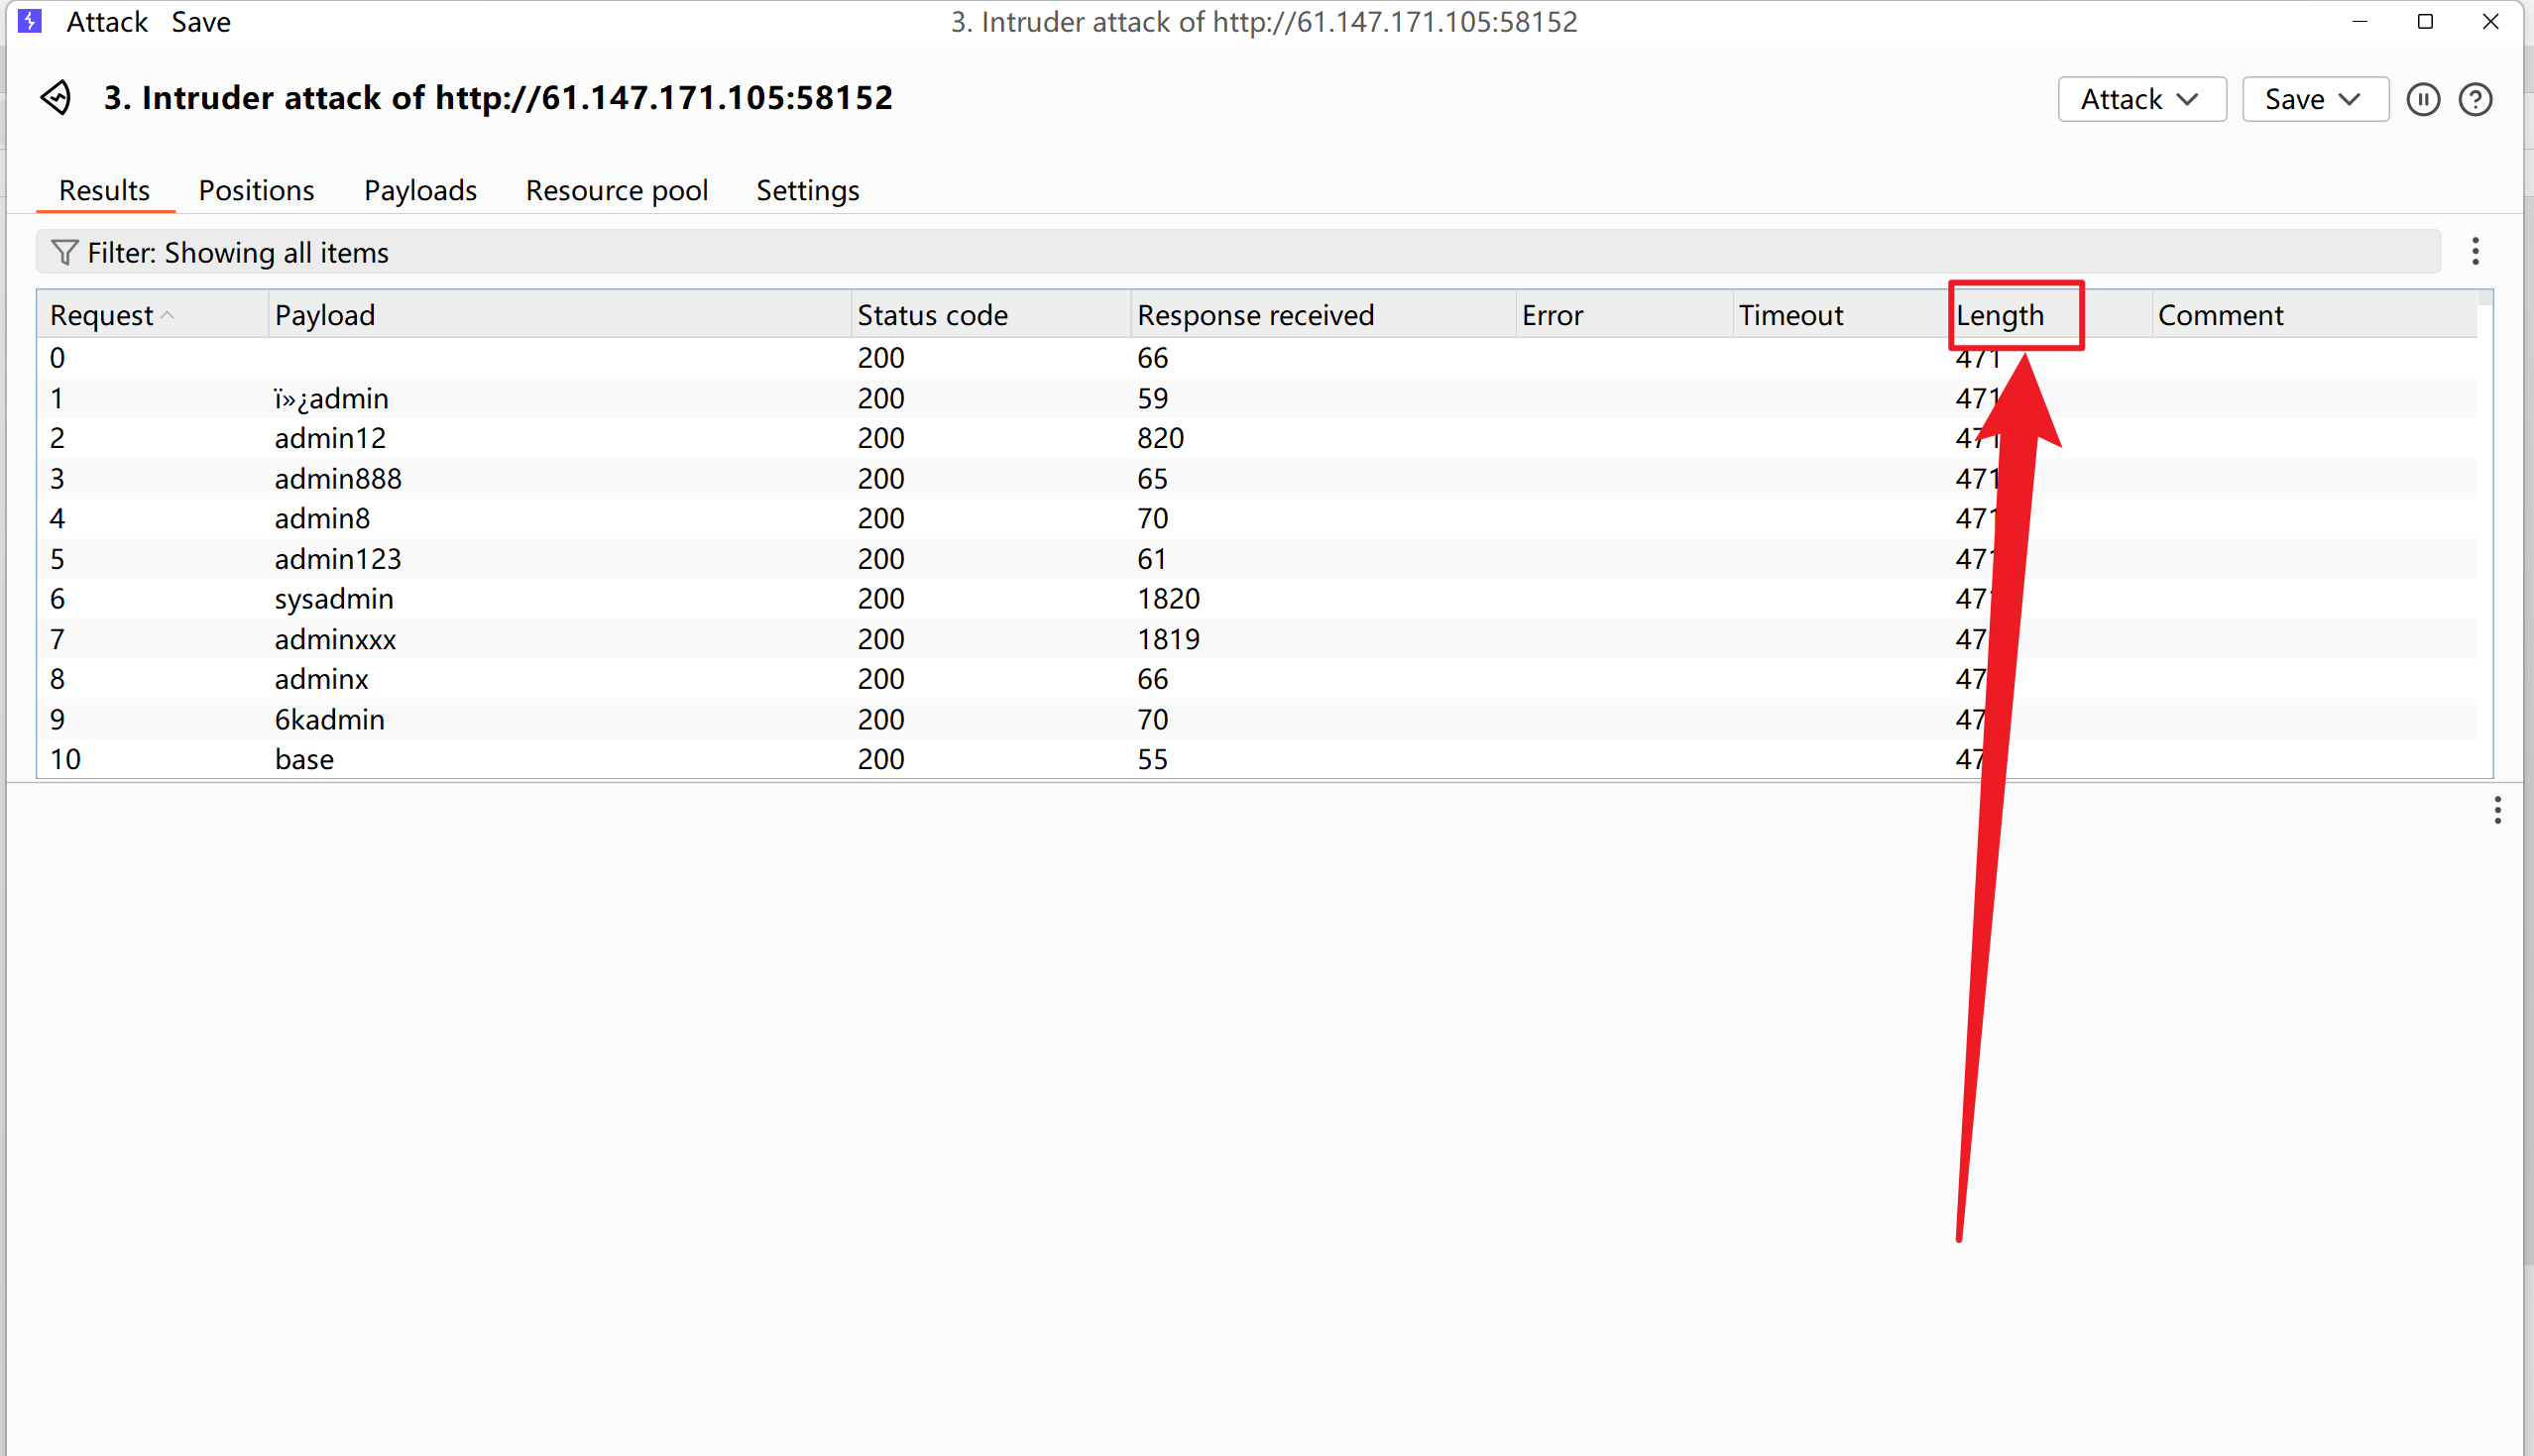Click the Burp lightning app icon
The width and height of the screenshot is (2534, 1456).
[x=30, y=21]
